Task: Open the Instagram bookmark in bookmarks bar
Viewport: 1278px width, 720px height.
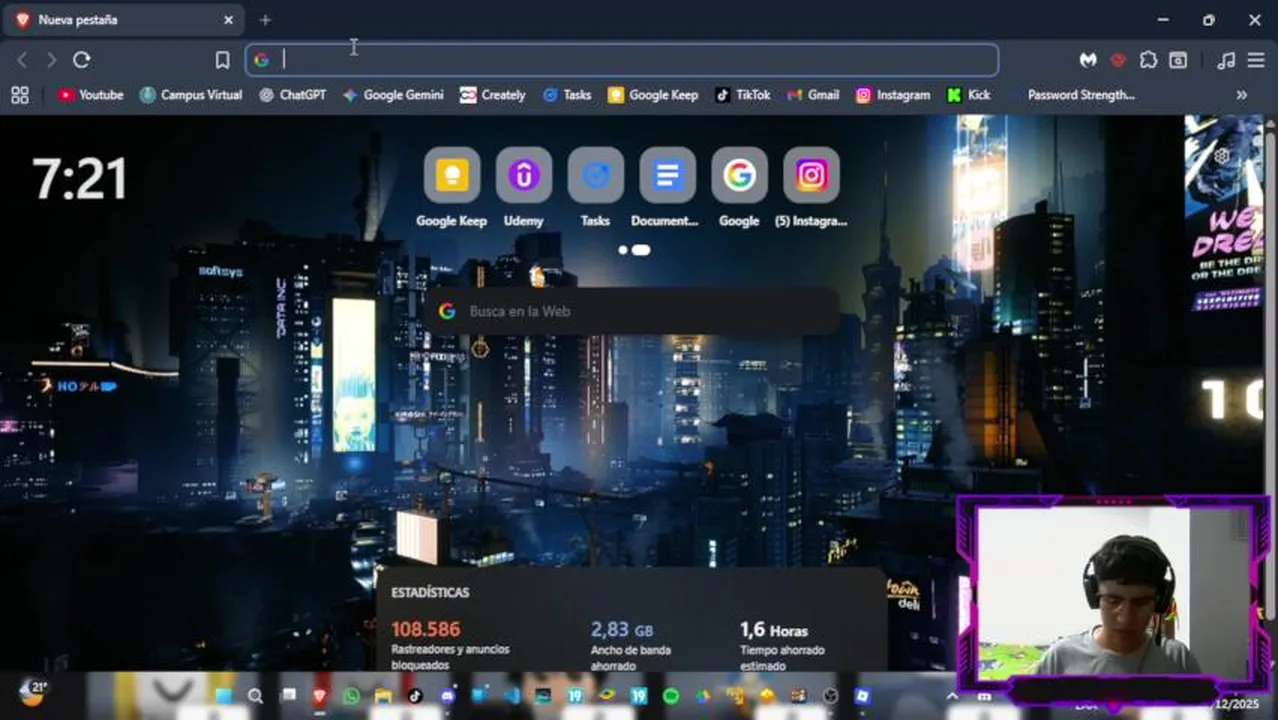Action: pyautogui.click(x=893, y=95)
